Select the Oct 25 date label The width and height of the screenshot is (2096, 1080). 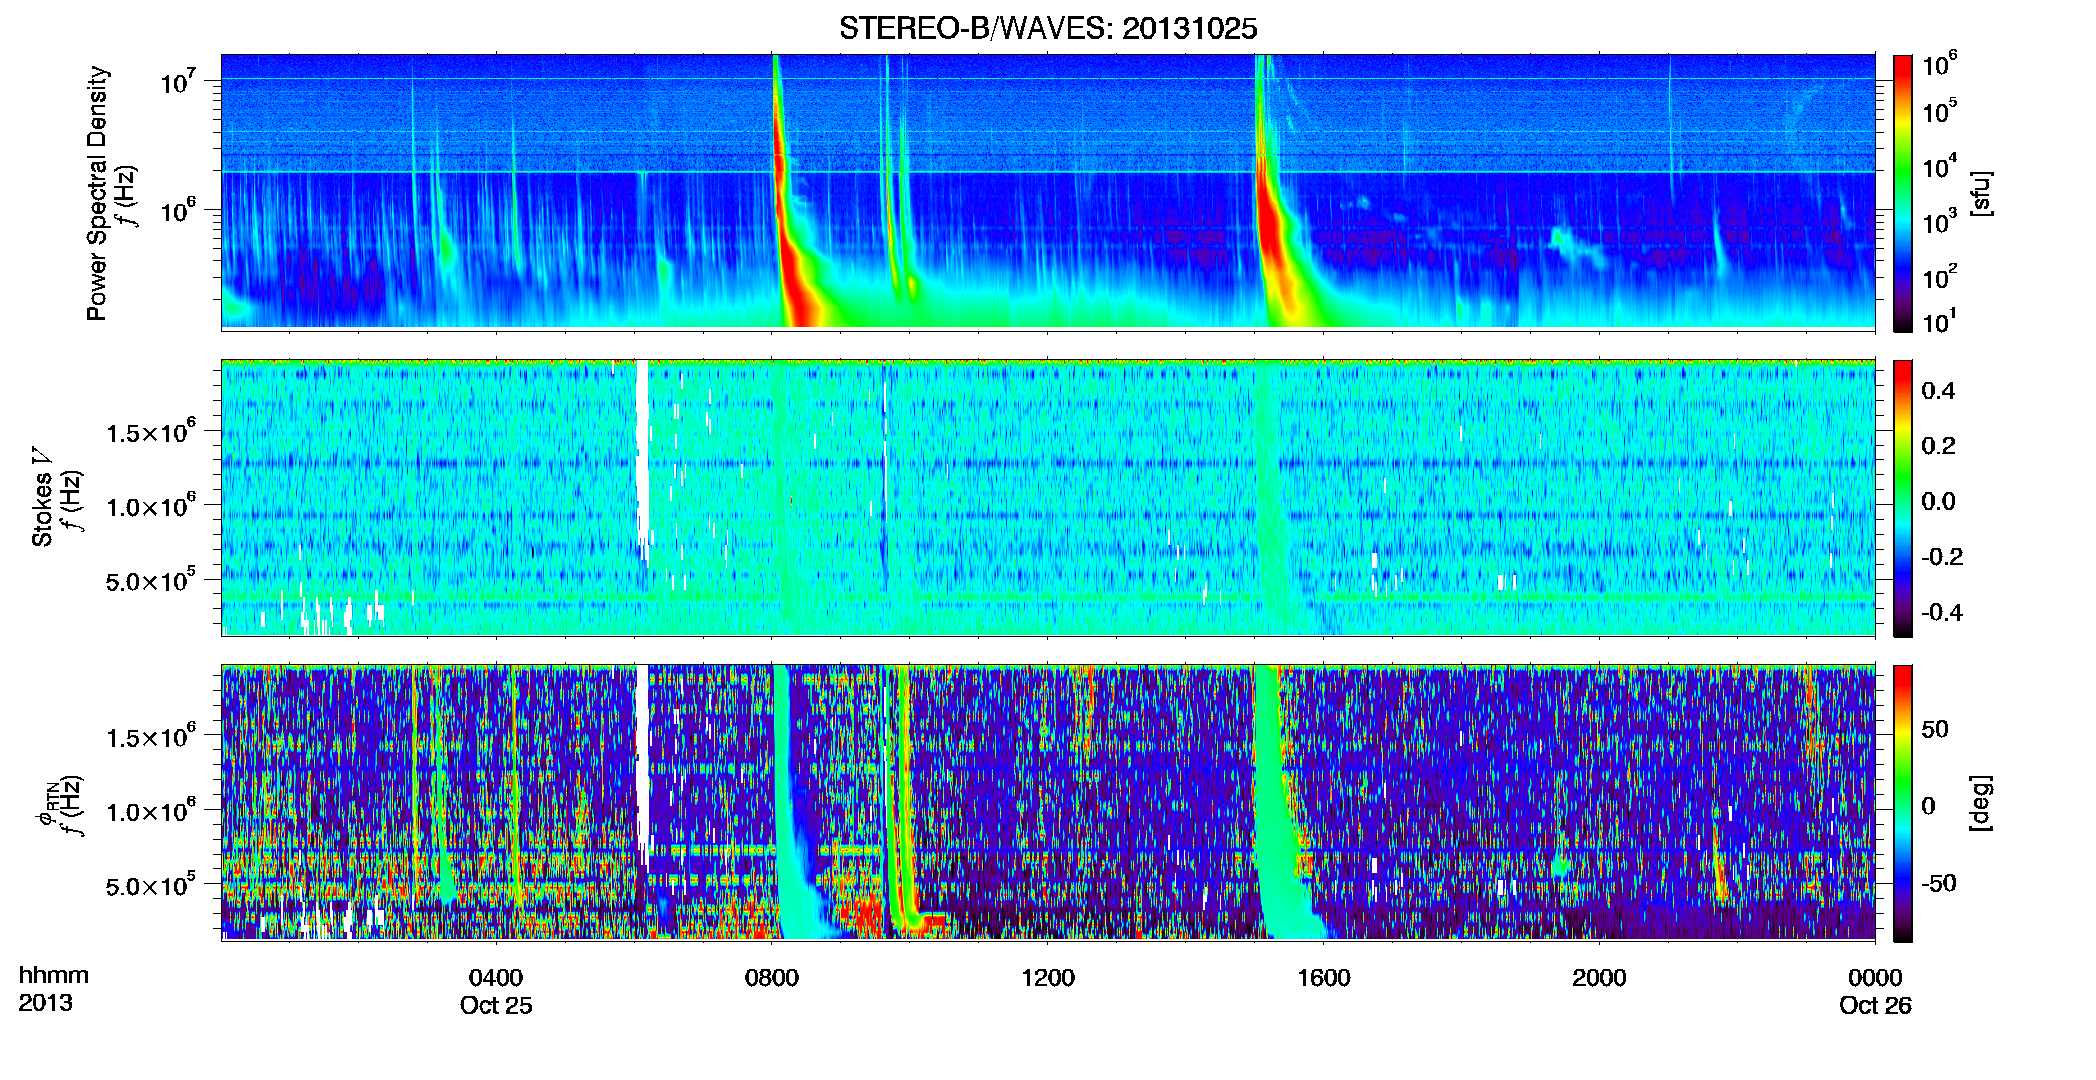(496, 1005)
